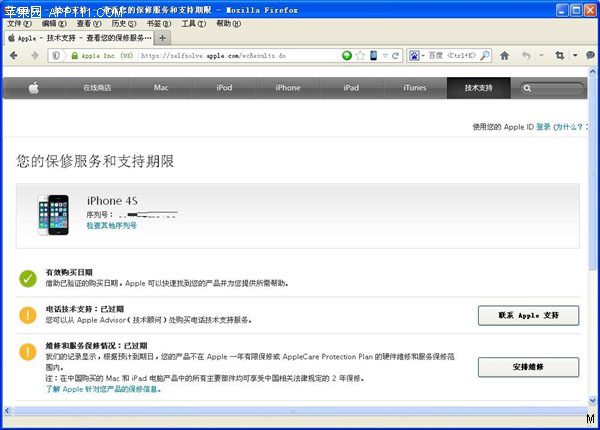
Task: Click the search magnifier in the Baidu box
Action: point(485,55)
